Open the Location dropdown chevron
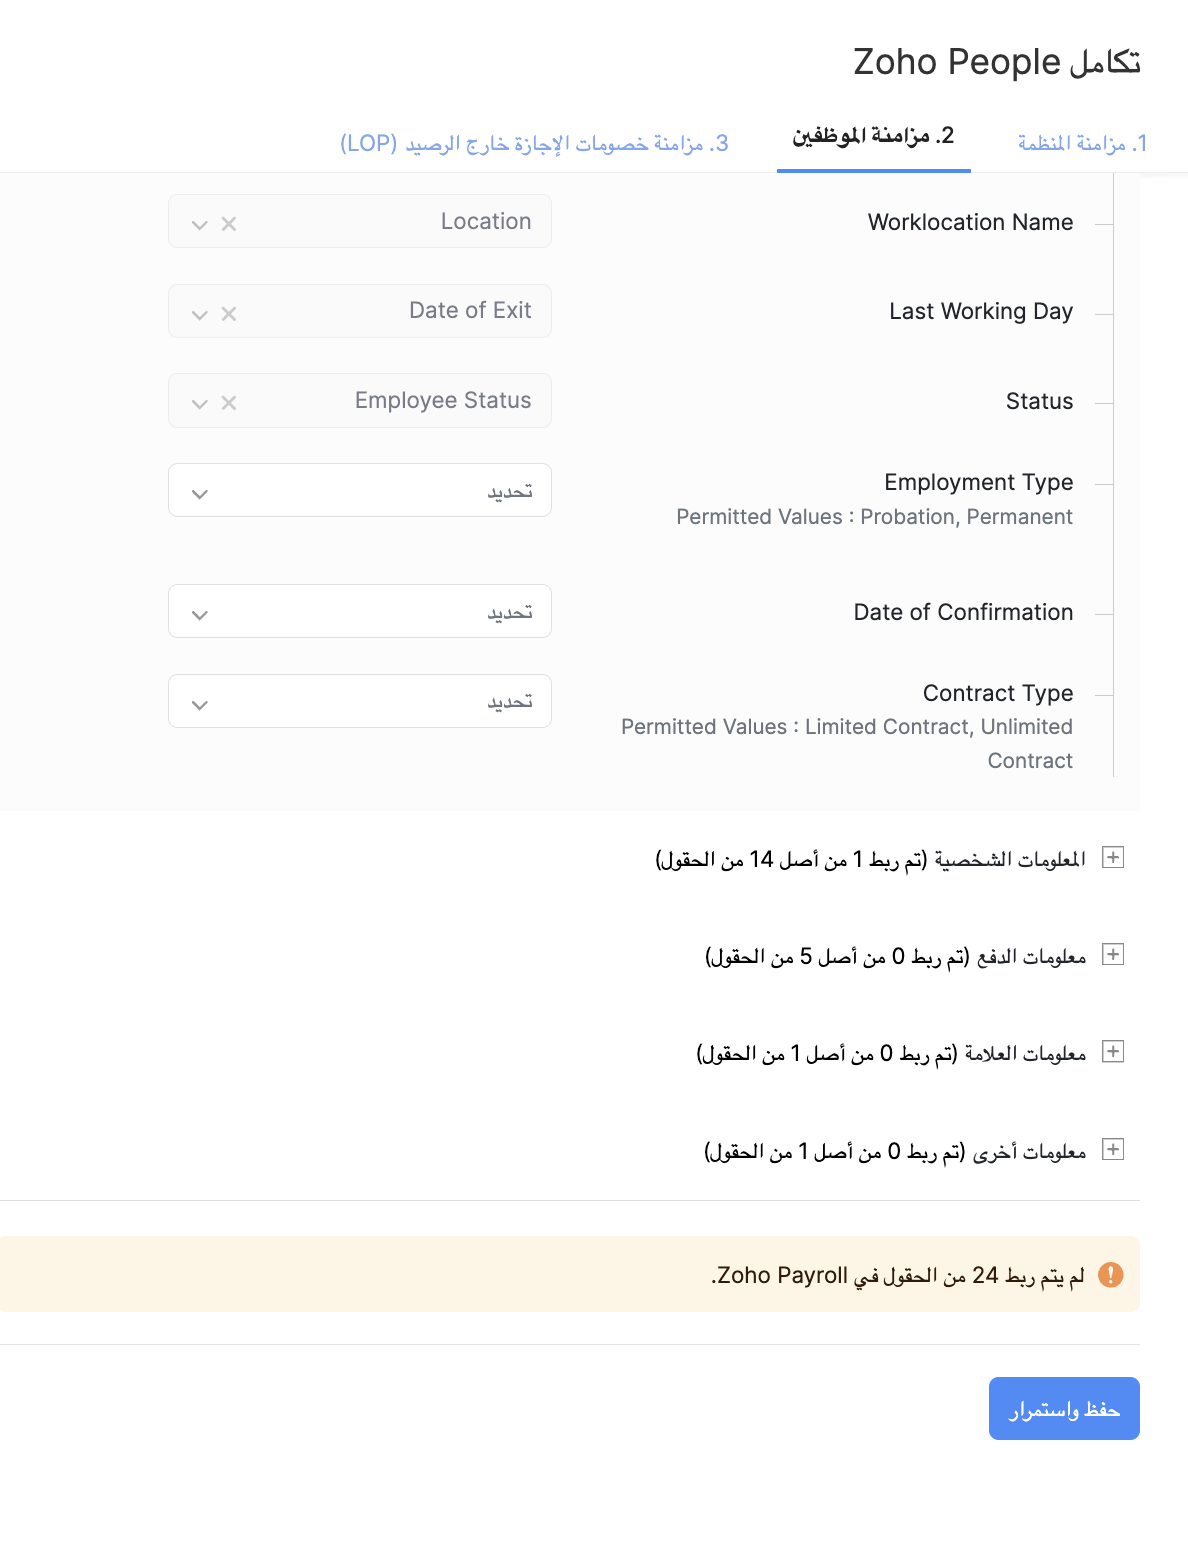This screenshot has width=1188, height=1544. 200,224
